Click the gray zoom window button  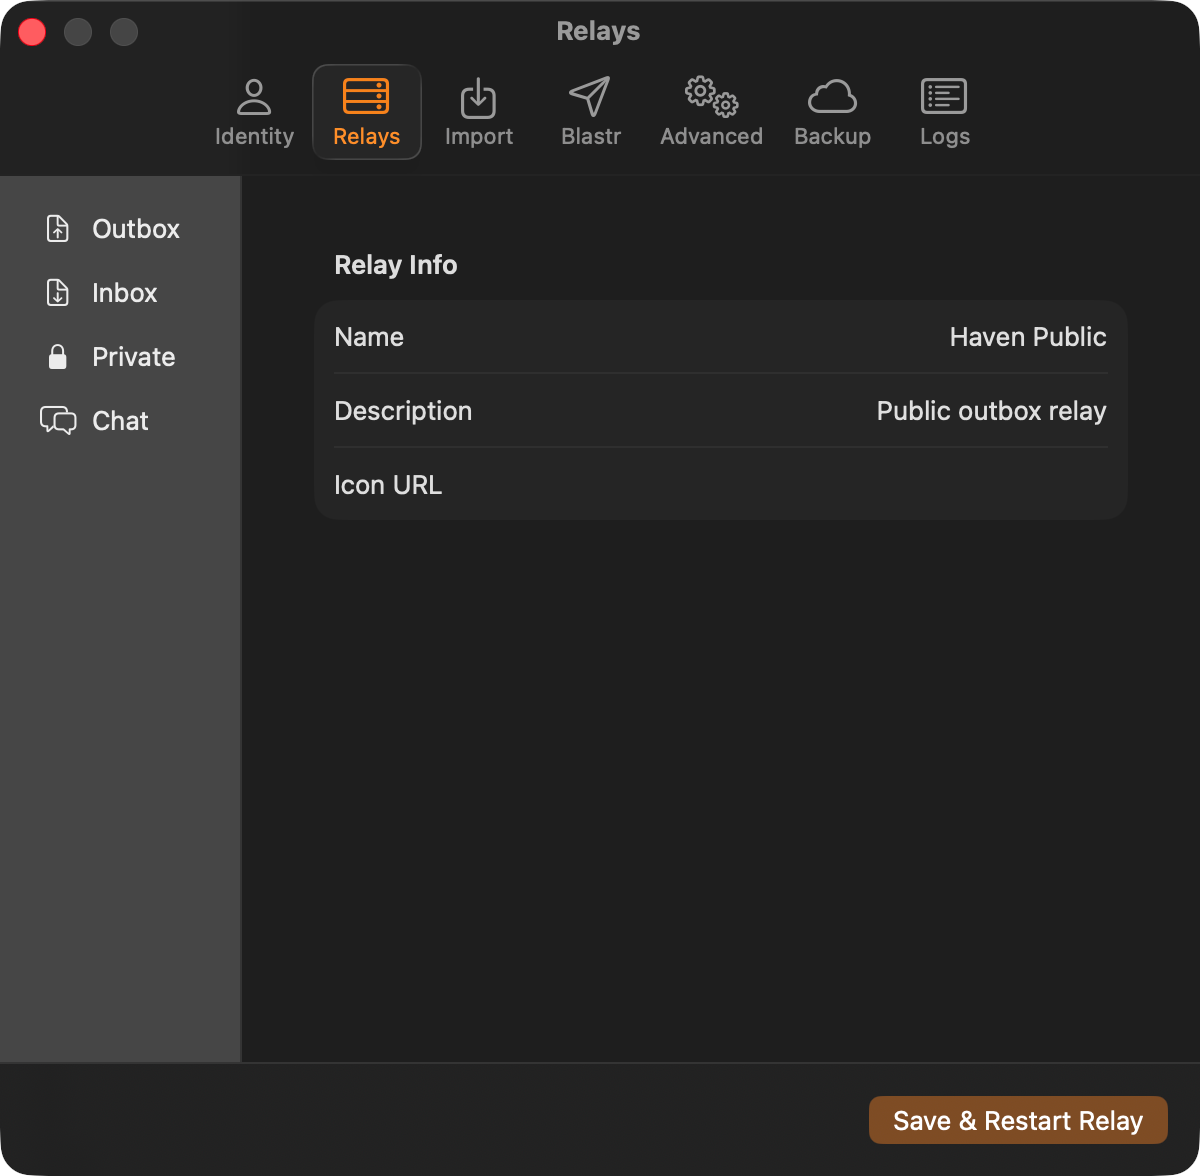[124, 32]
